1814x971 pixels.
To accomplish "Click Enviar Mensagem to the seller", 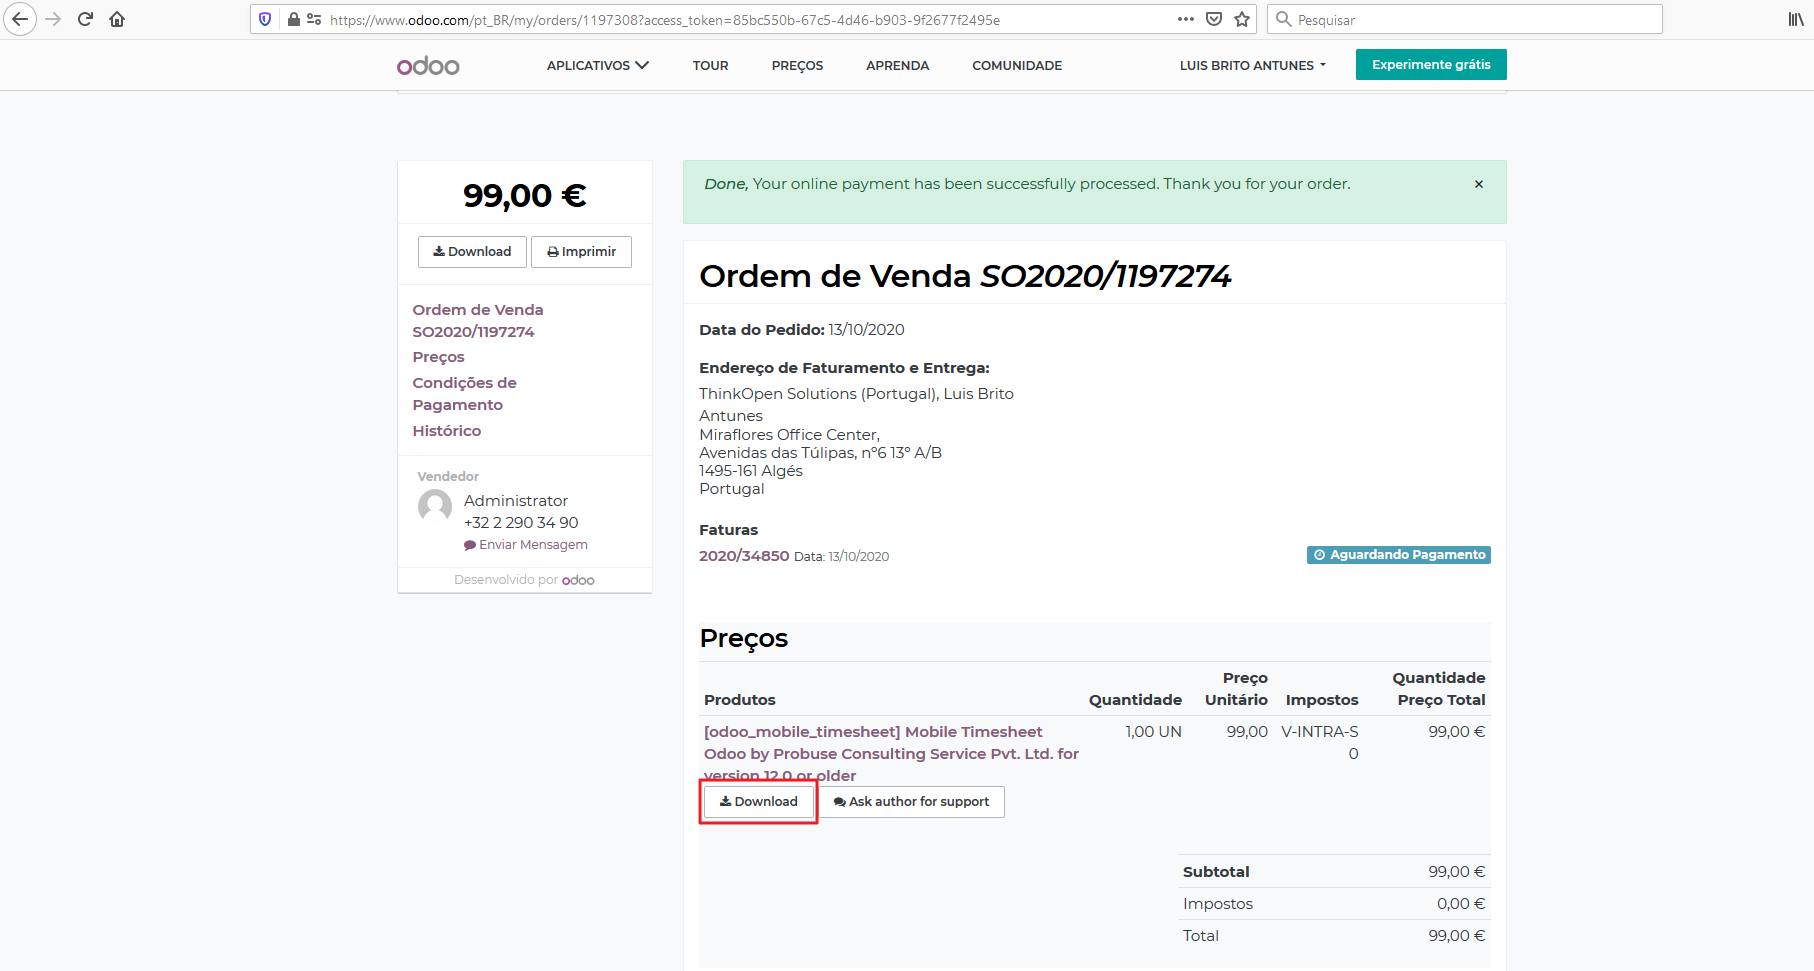I will click(x=526, y=545).
